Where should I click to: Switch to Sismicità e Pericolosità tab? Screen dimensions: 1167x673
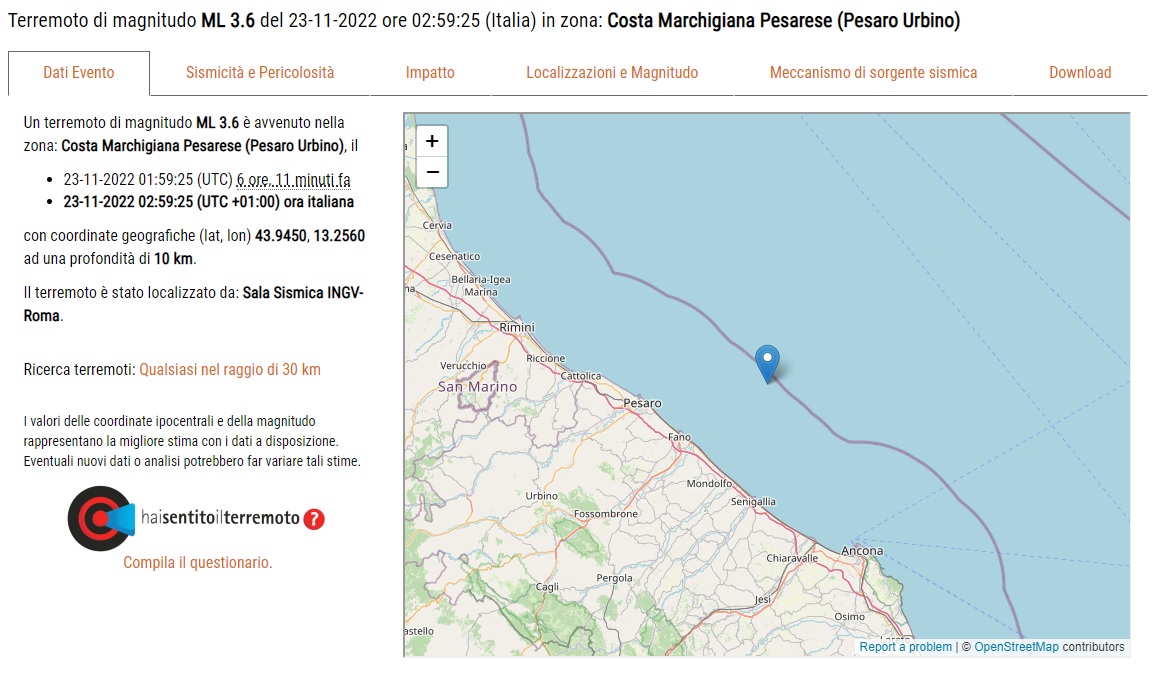click(x=260, y=73)
